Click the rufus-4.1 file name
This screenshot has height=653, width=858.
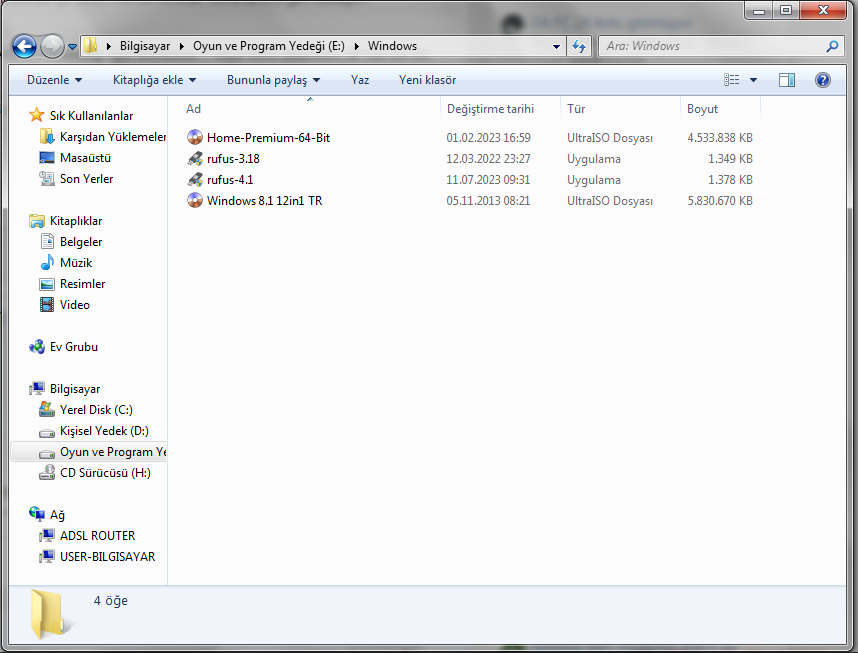(x=230, y=180)
